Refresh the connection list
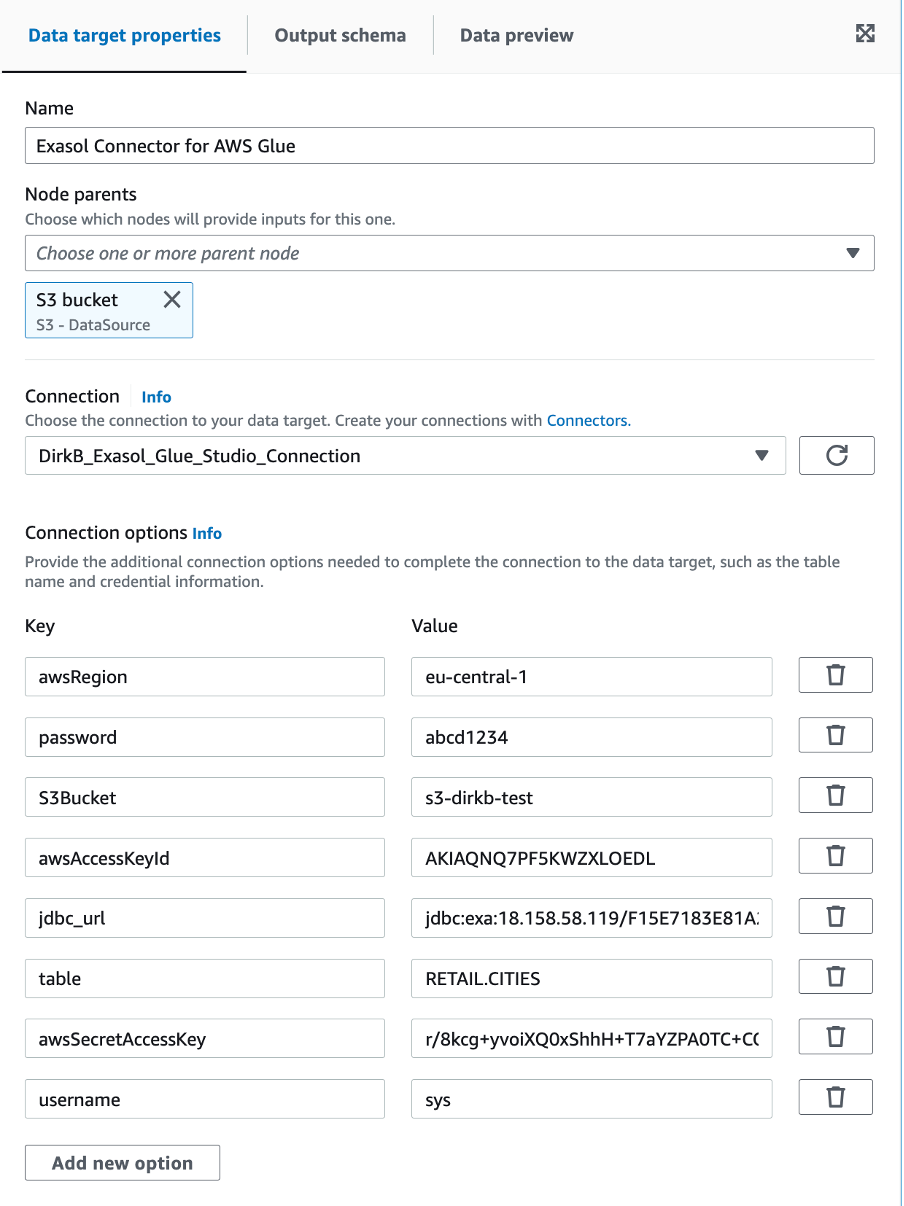This screenshot has width=904, height=1206. tap(837, 456)
